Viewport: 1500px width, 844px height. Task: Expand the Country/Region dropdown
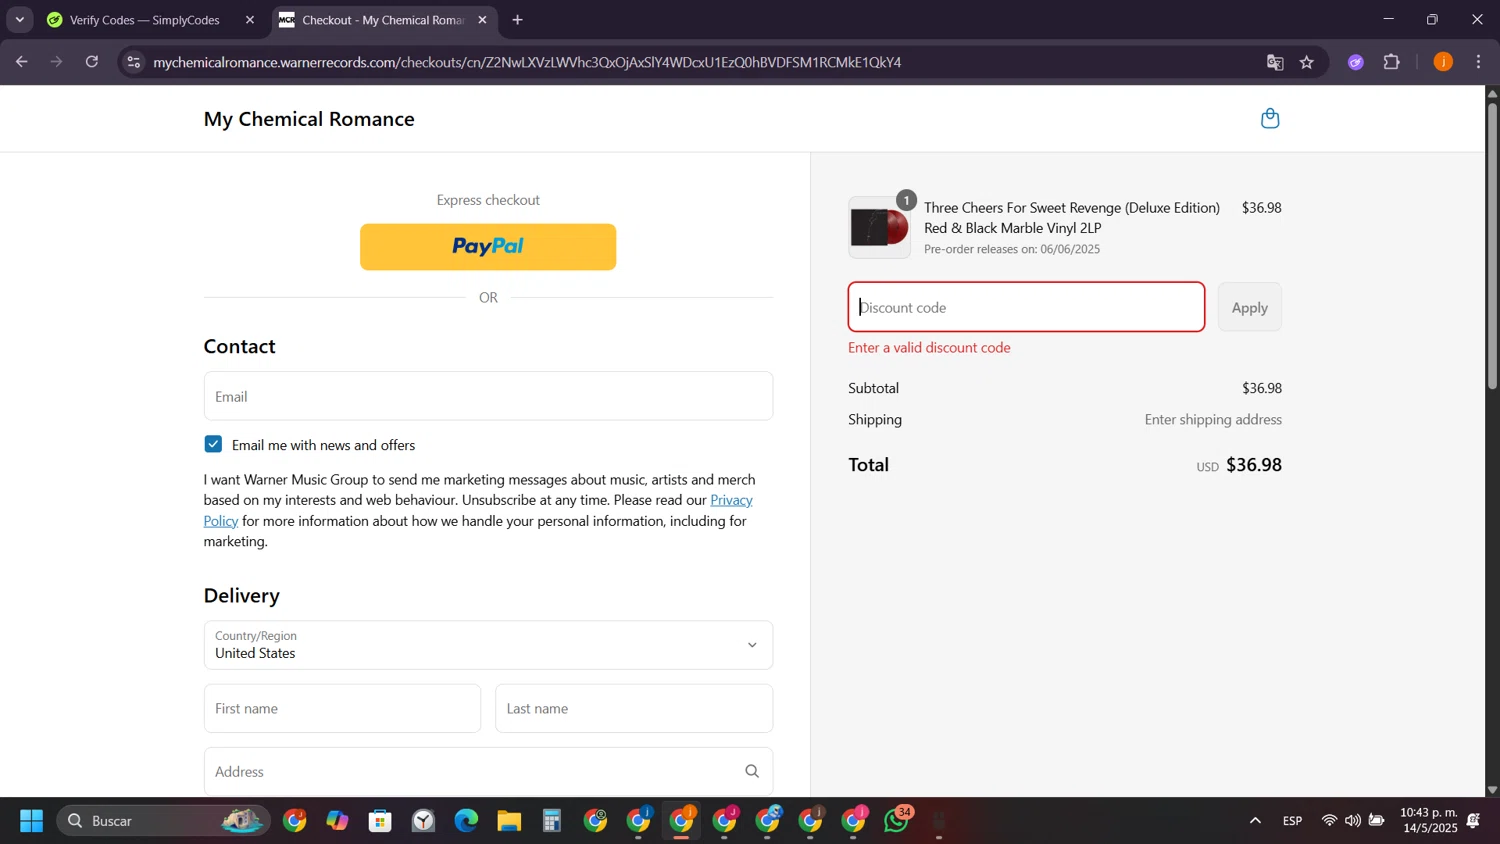488,645
